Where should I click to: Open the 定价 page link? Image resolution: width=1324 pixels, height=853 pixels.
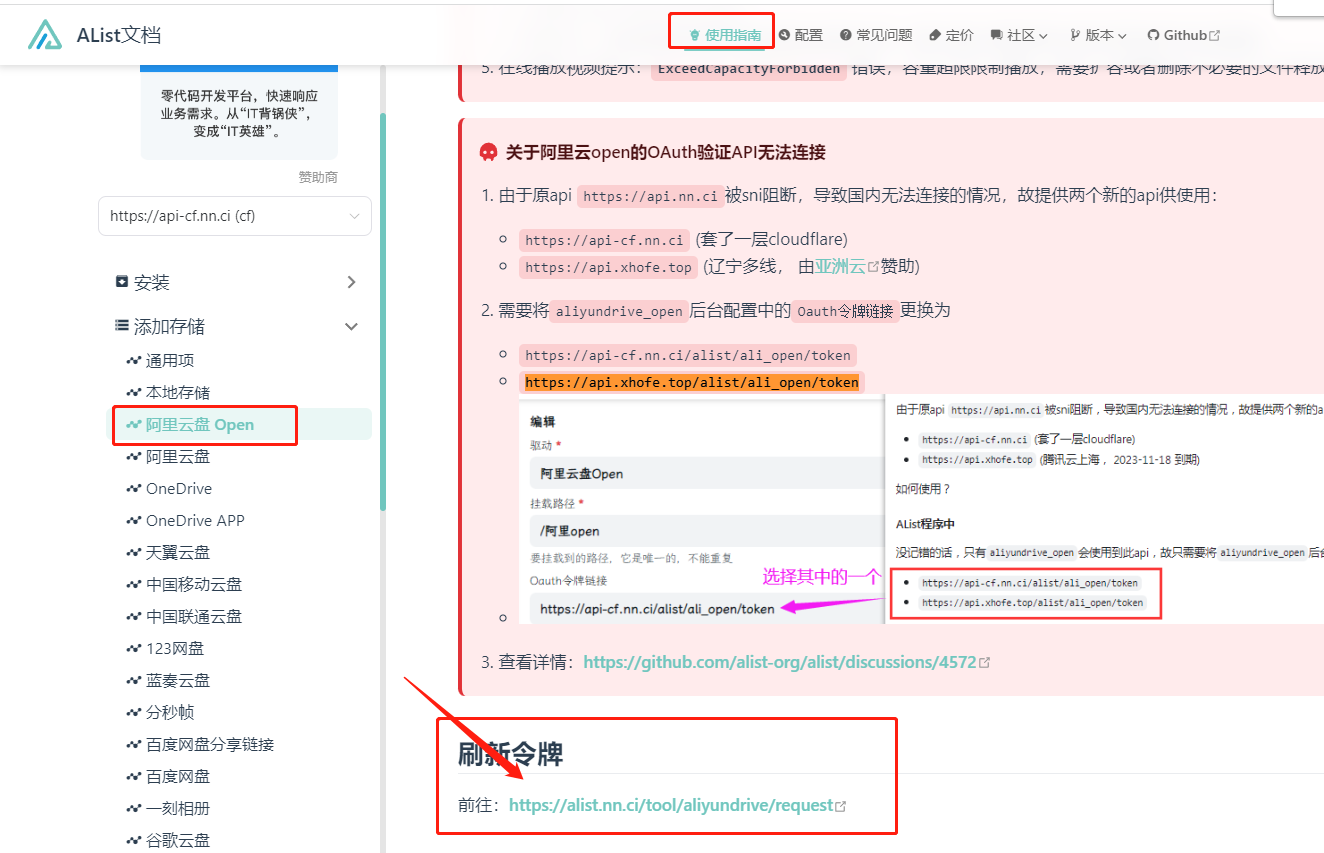tap(951, 35)
